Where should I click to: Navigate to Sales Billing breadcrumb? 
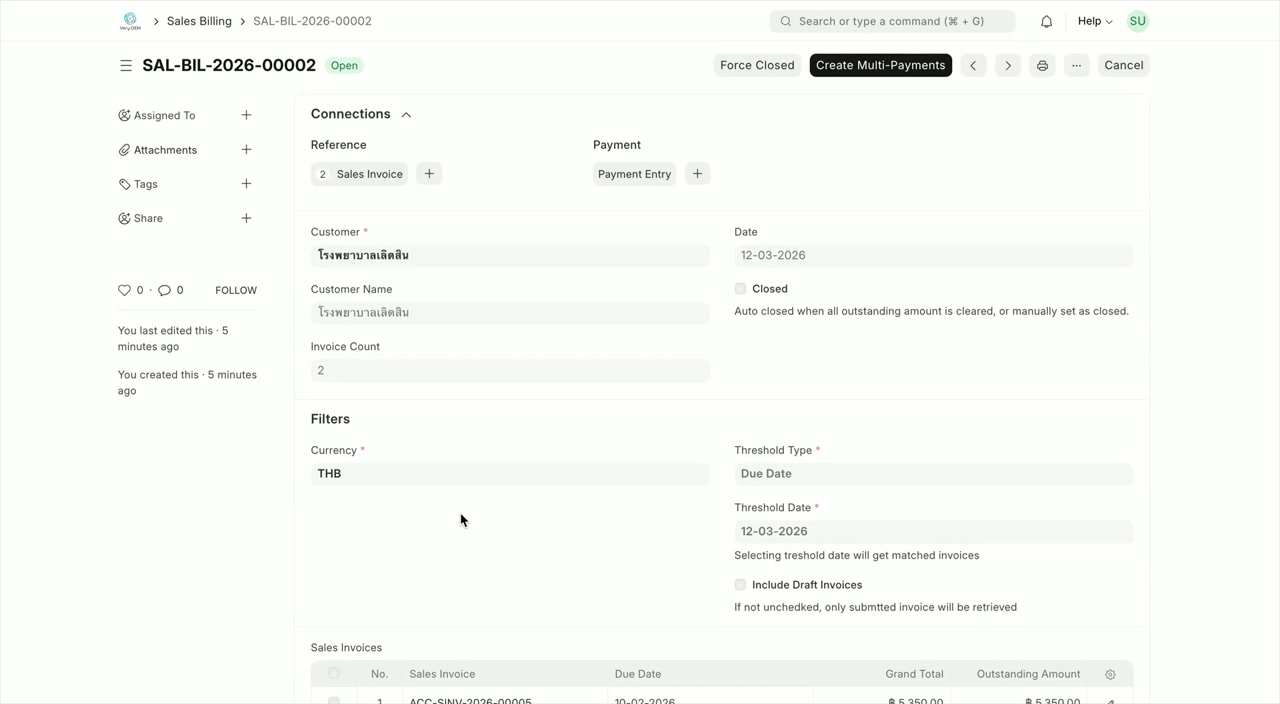(199, 21)
